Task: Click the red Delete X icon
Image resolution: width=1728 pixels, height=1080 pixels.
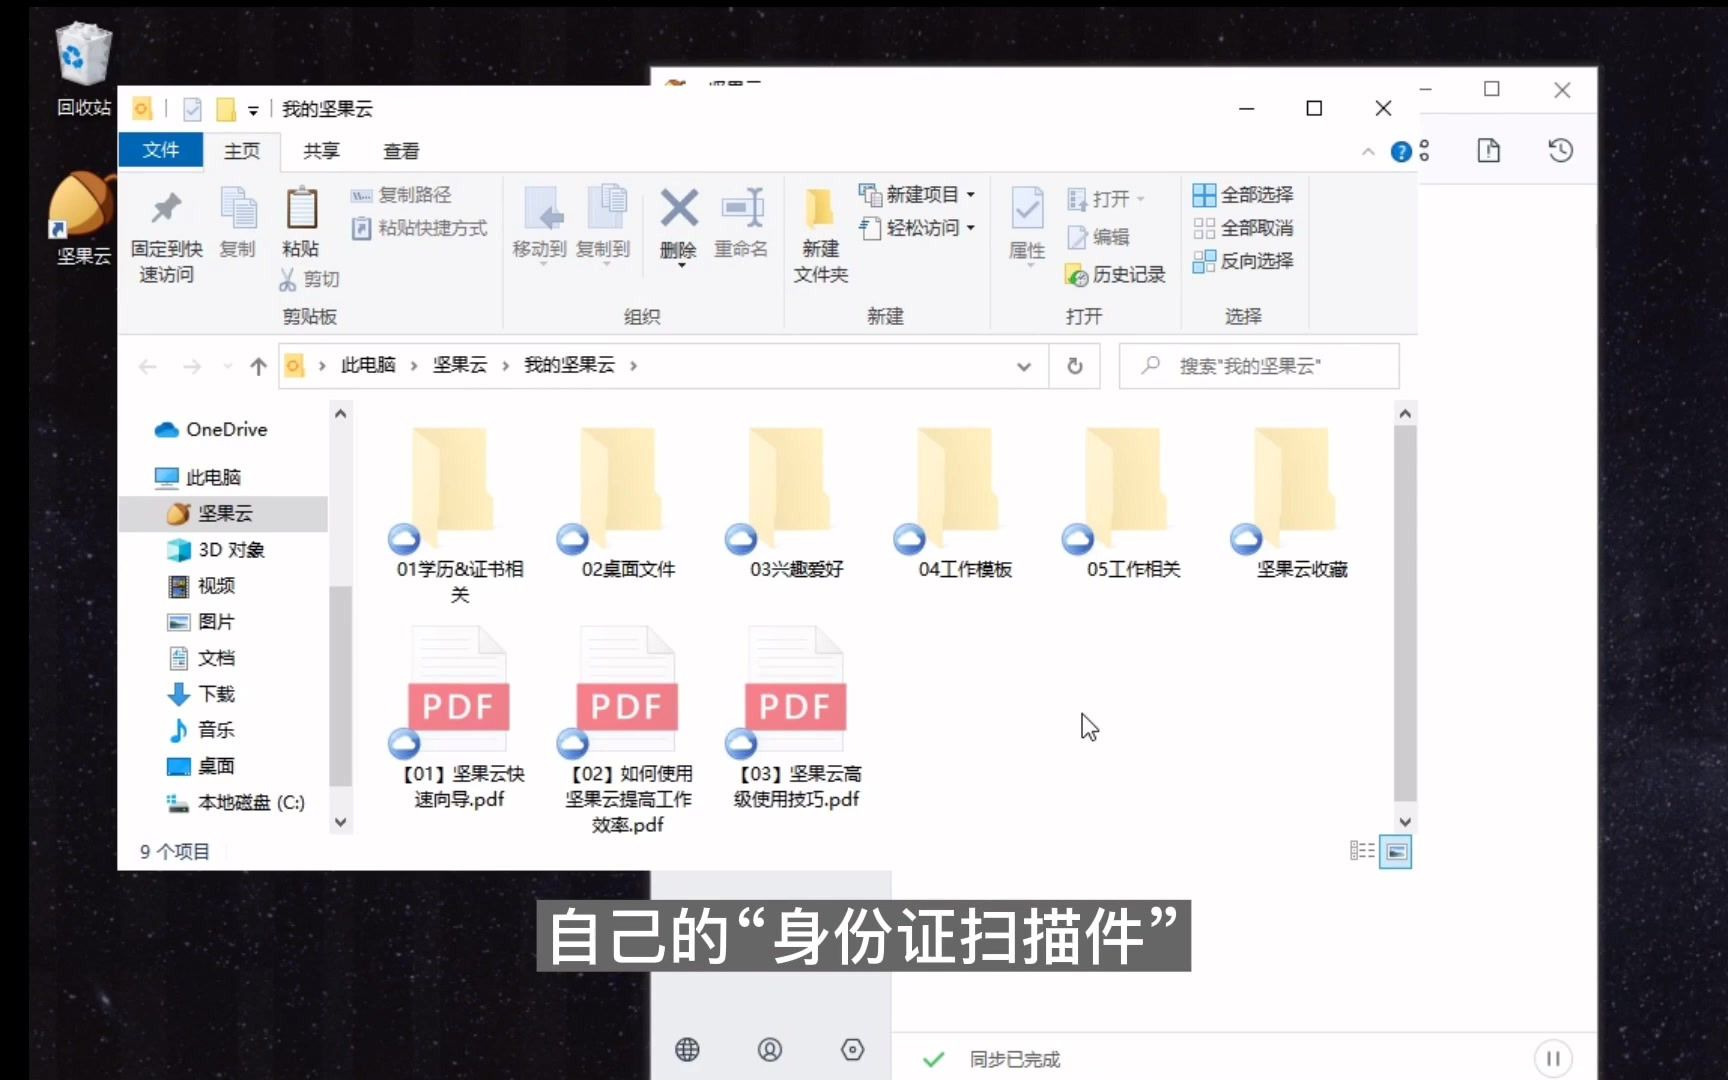Action: click(x=679, y=209)
